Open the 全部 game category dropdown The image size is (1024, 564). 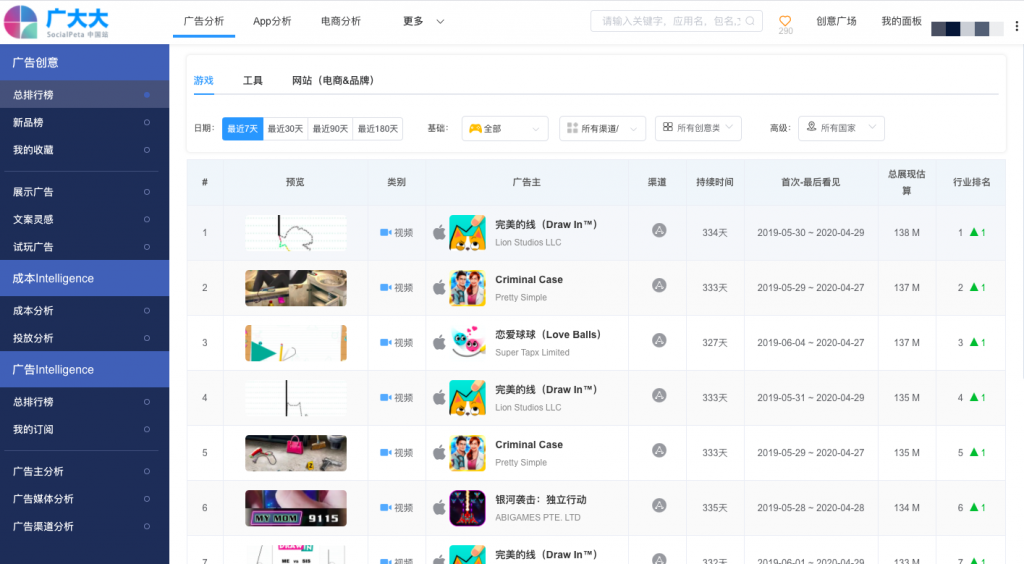tap(505, 129)
